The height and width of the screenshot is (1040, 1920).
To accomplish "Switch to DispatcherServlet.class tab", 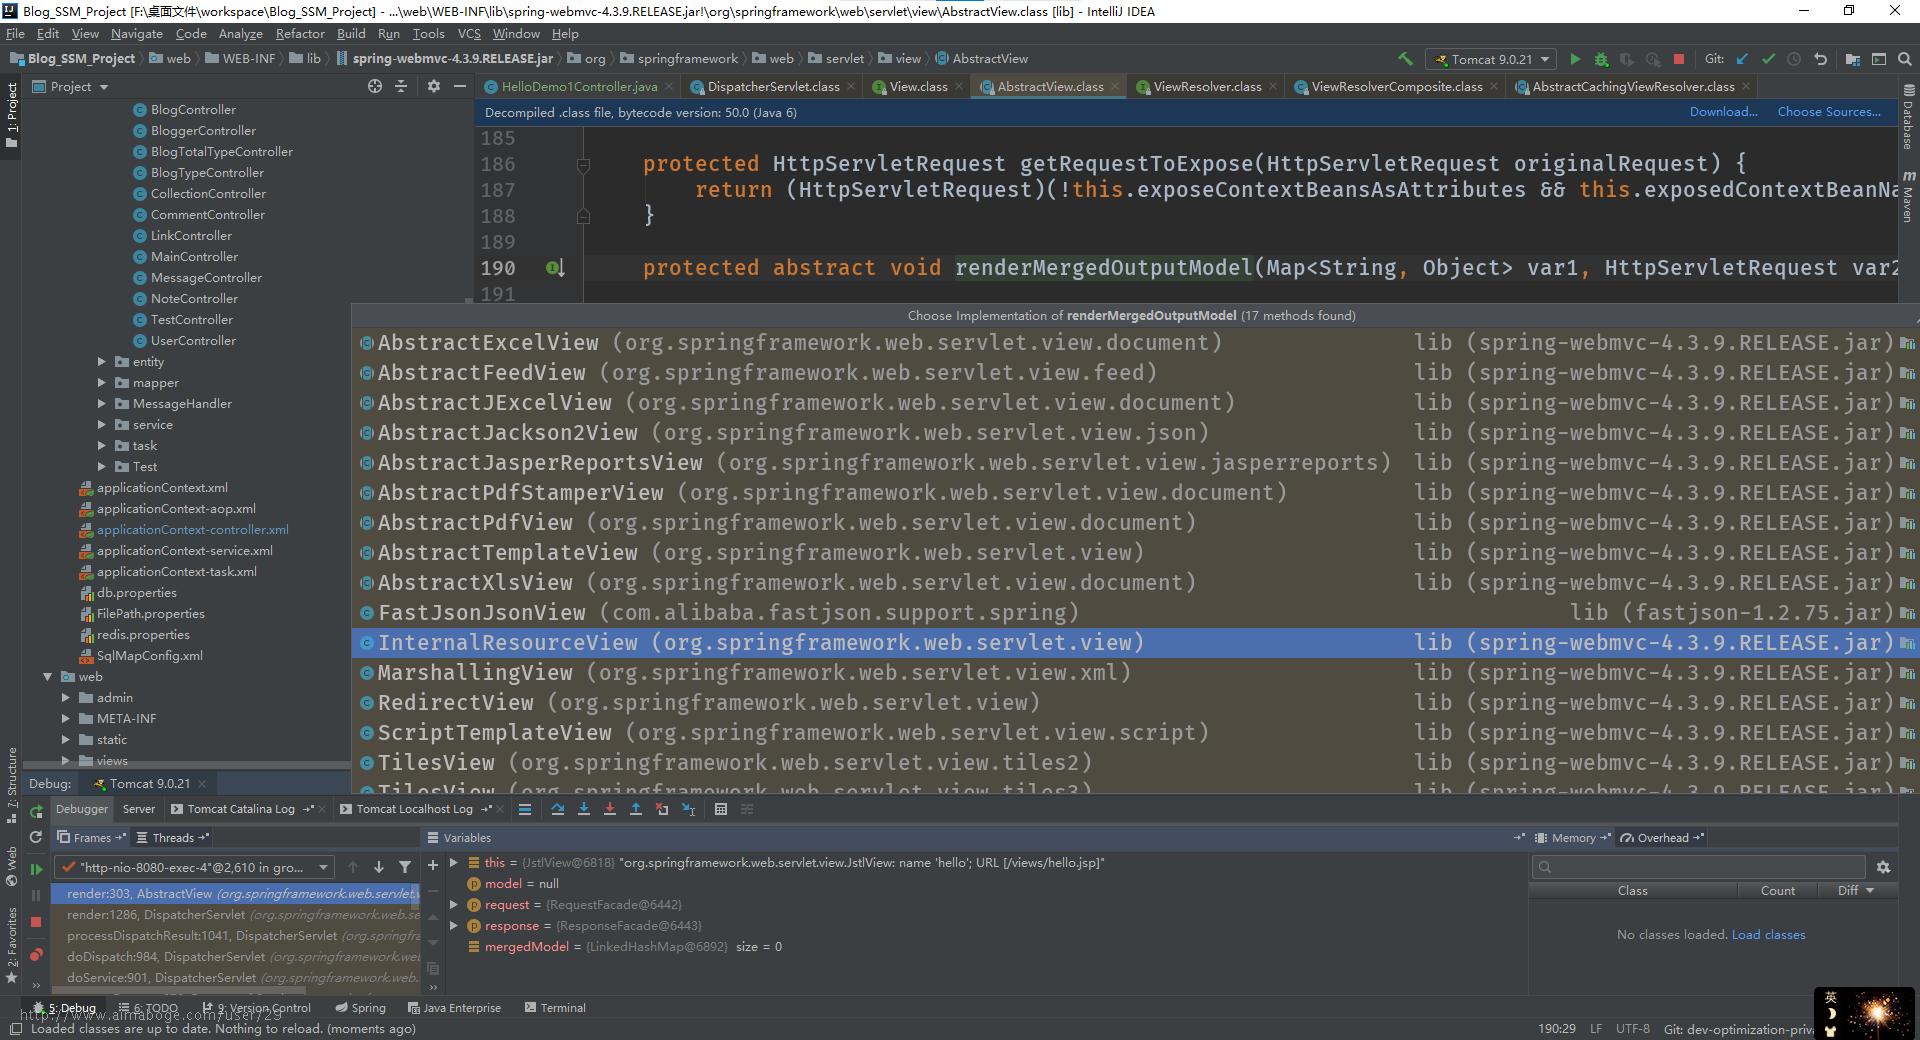I will 773,87.
